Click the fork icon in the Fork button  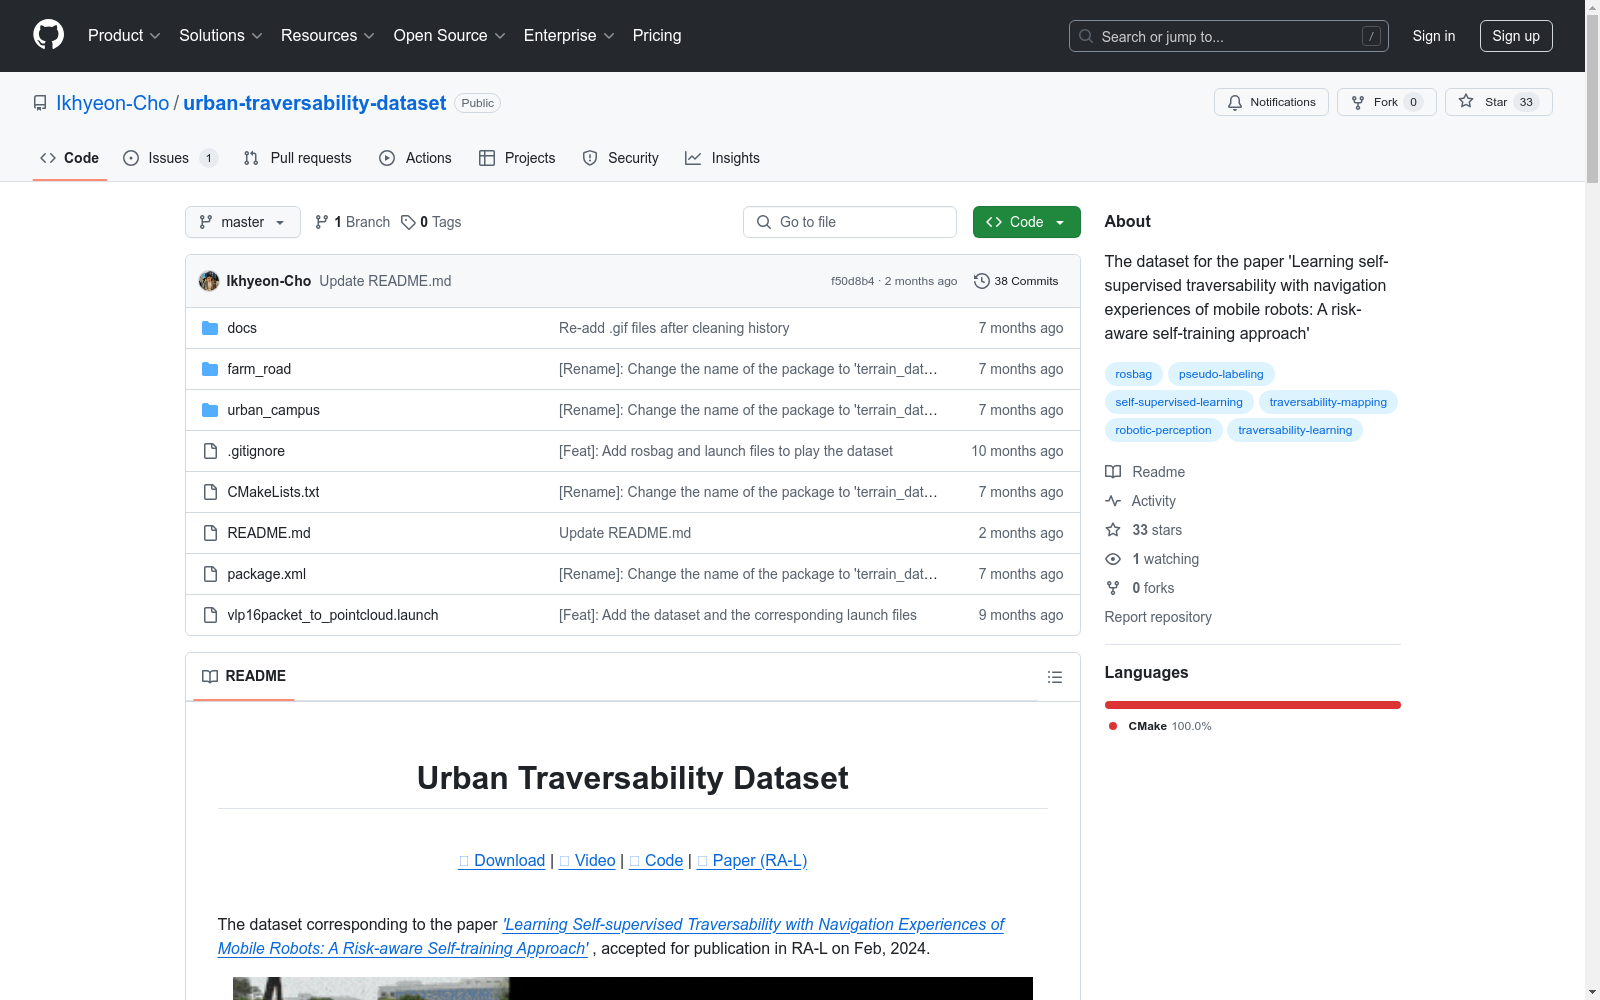click(x=1358, y=102)
